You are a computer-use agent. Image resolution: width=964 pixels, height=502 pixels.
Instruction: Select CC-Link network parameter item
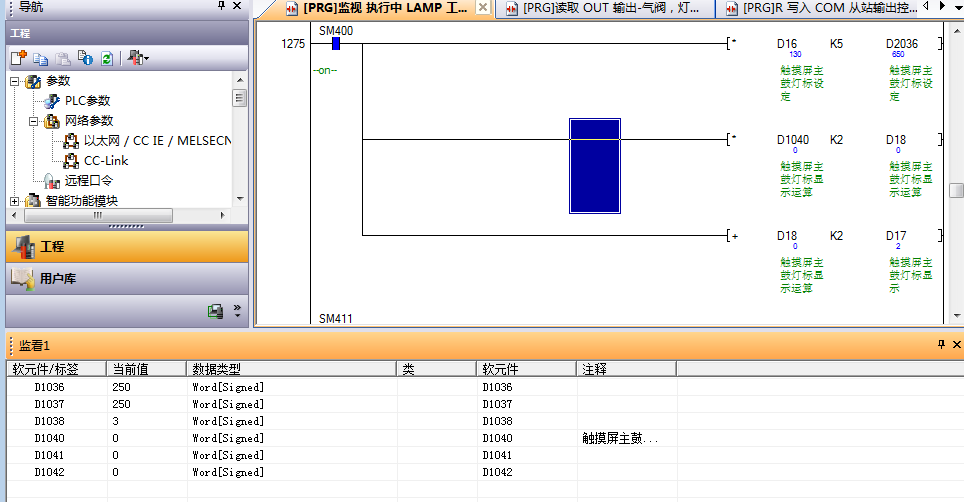(105, 160)
